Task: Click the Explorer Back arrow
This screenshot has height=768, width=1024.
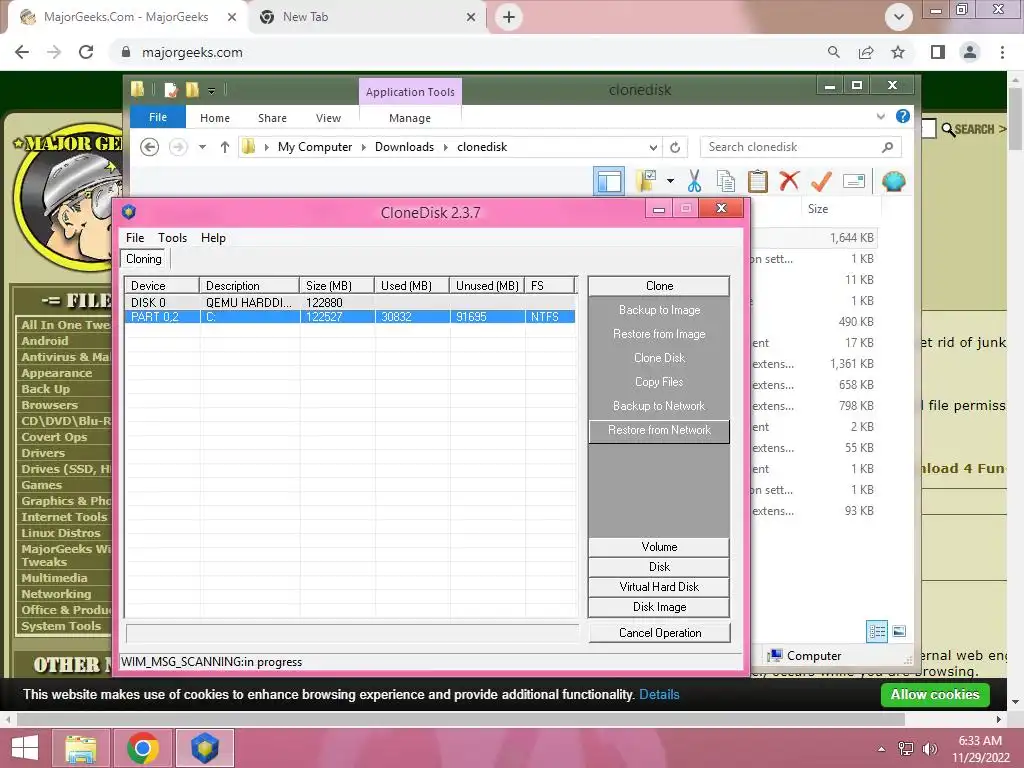Action: click(150, 147)
